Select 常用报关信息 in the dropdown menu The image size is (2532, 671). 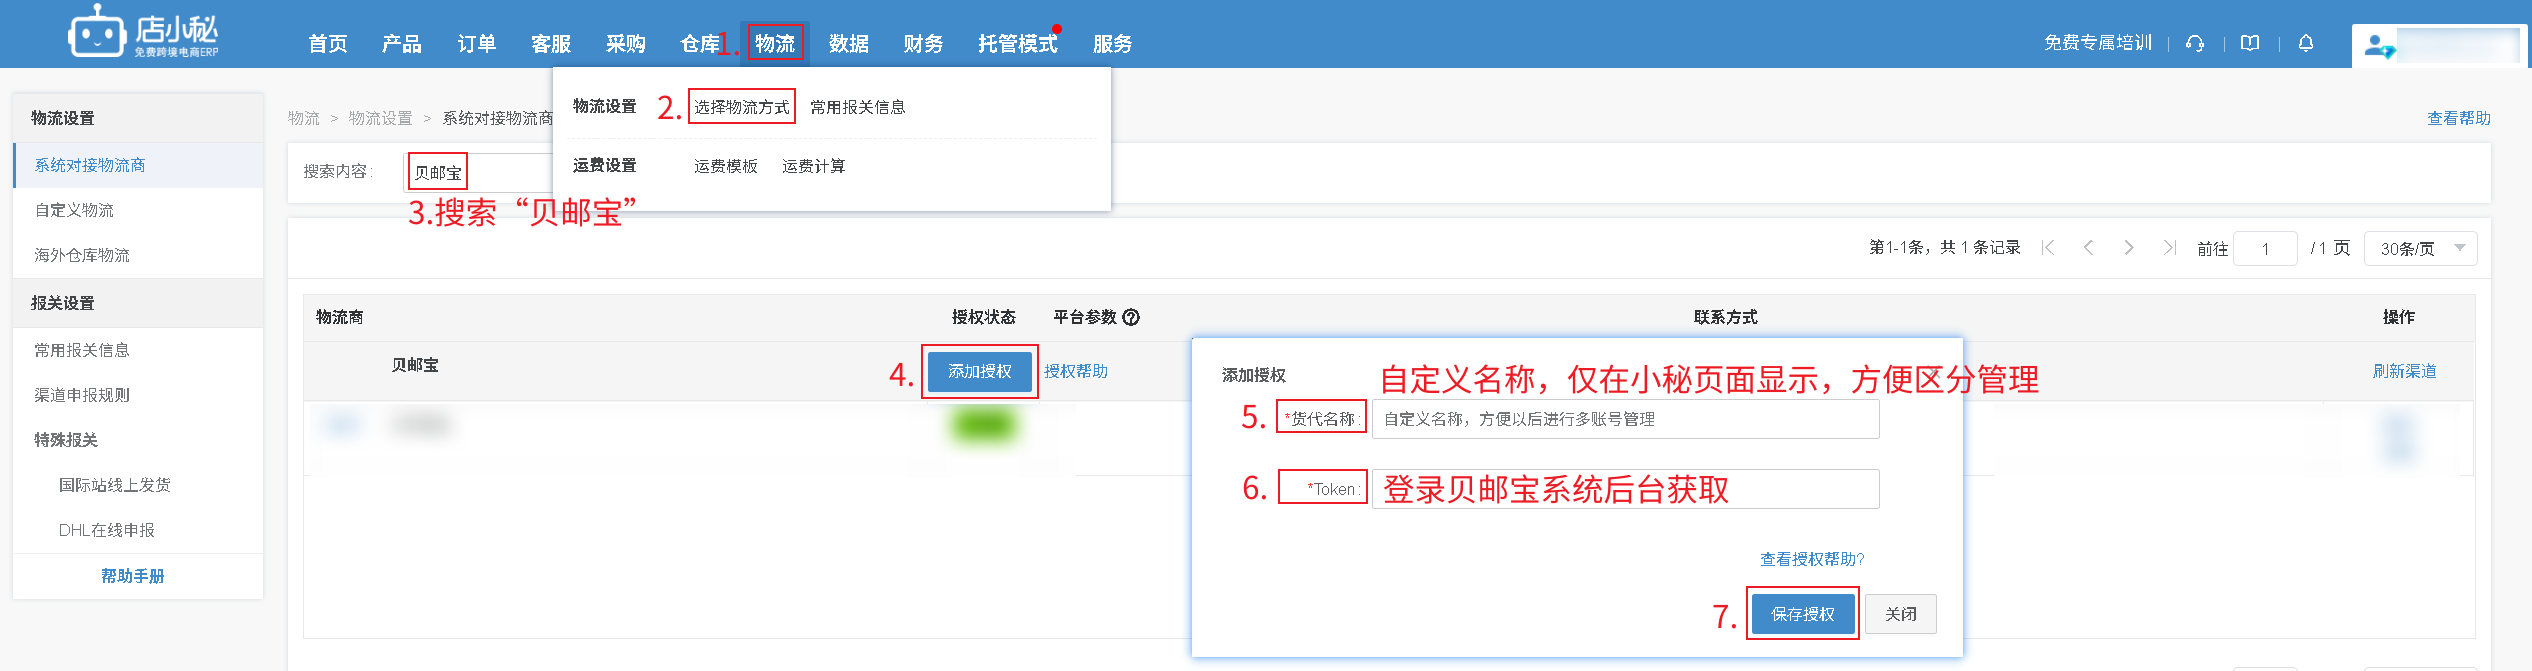[x=858, y=107]
